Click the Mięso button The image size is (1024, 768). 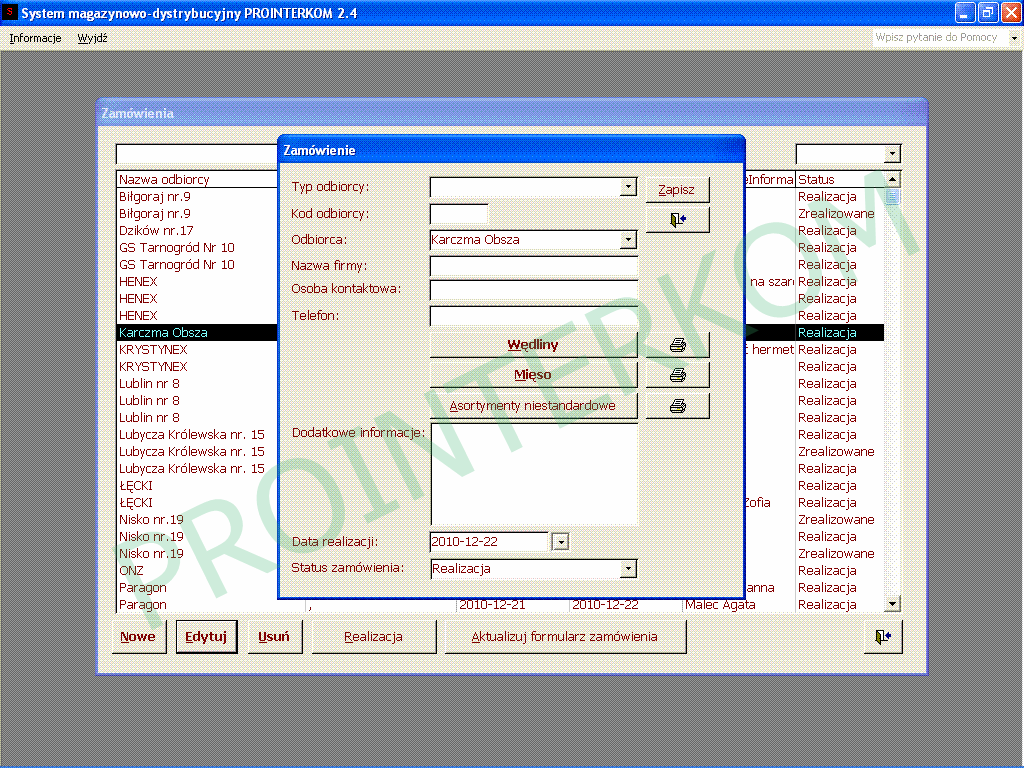(x=533, y=375)
